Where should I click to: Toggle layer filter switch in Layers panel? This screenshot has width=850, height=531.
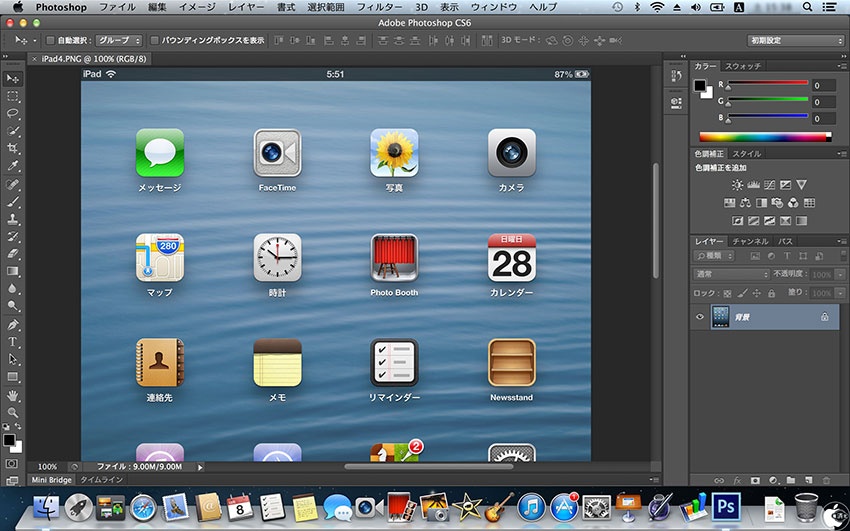(842, 255)
